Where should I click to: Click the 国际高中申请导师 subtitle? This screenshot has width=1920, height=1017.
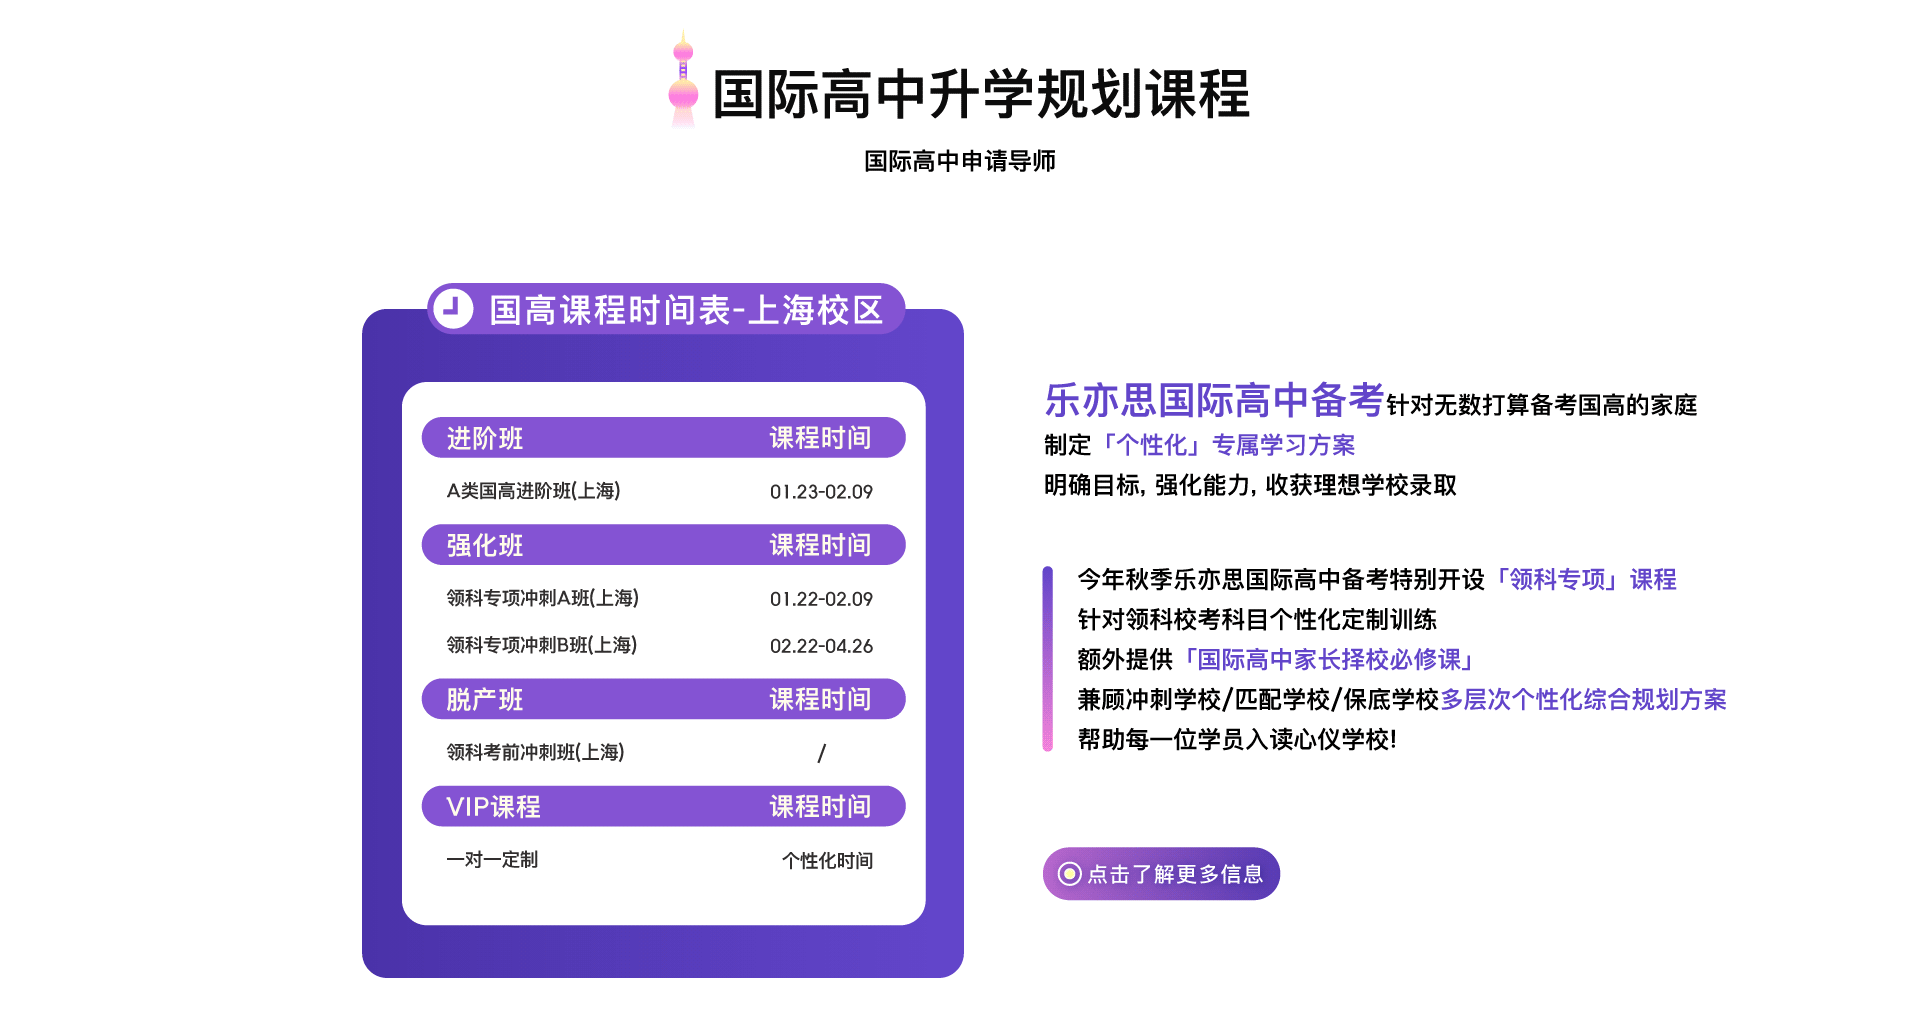pyautogui.click(x=960, y=161)
